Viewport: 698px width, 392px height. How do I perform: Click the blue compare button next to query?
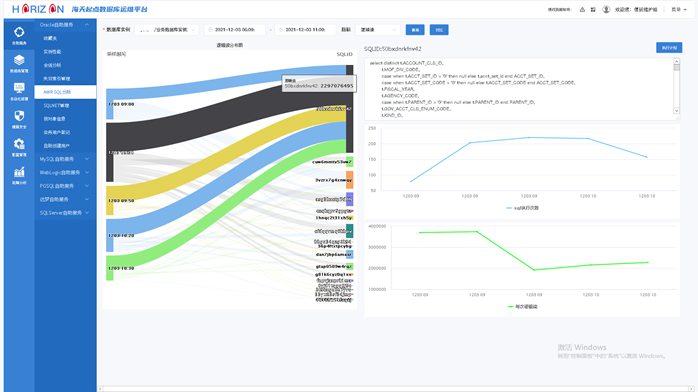coord(439,30)
